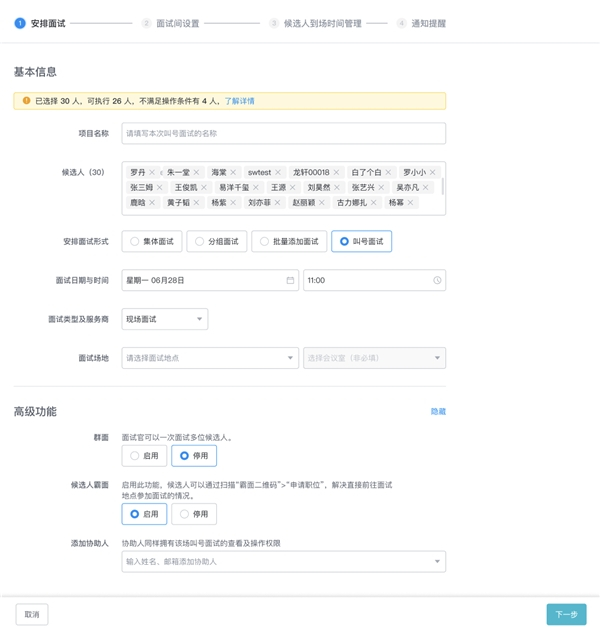Choose 停用 for 群面
The width and height of the screenshot is (600, 628).
194,456
